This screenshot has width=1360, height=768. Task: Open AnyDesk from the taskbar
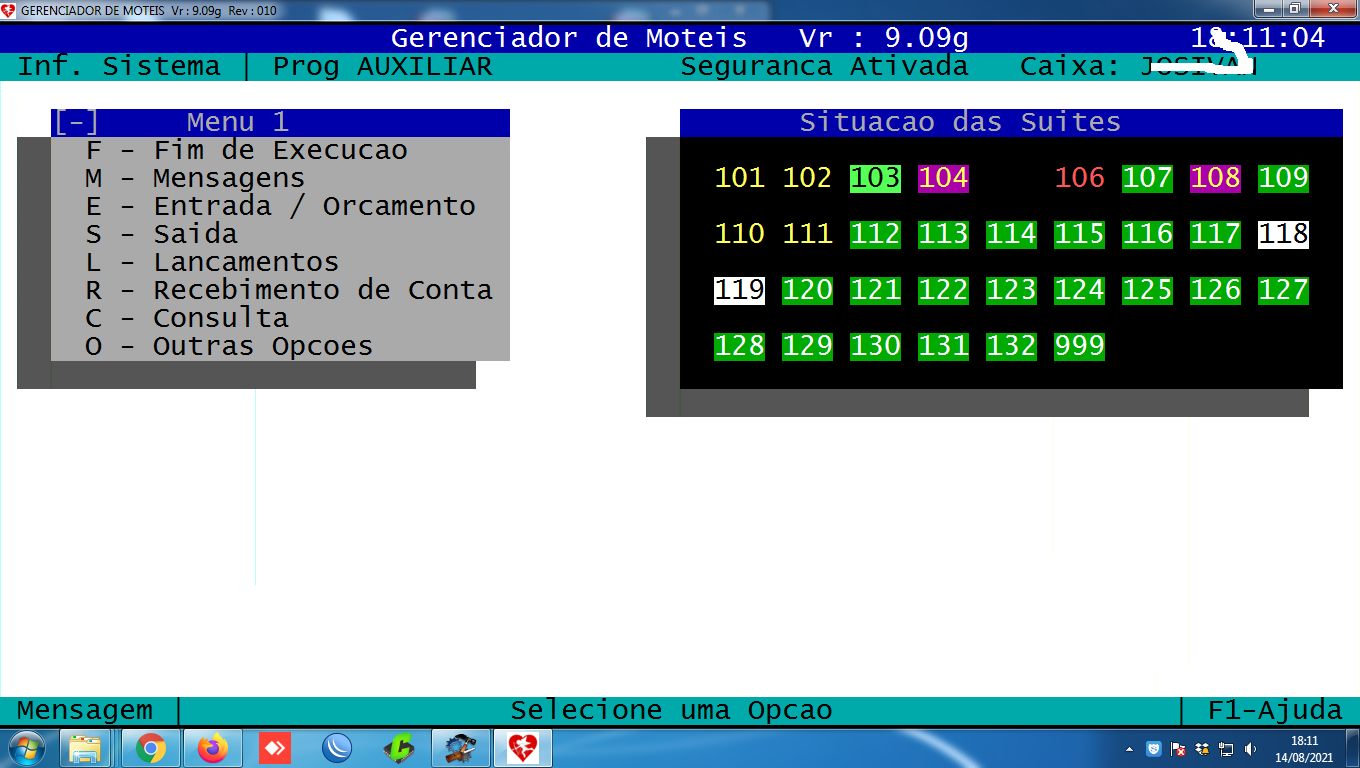275,748
